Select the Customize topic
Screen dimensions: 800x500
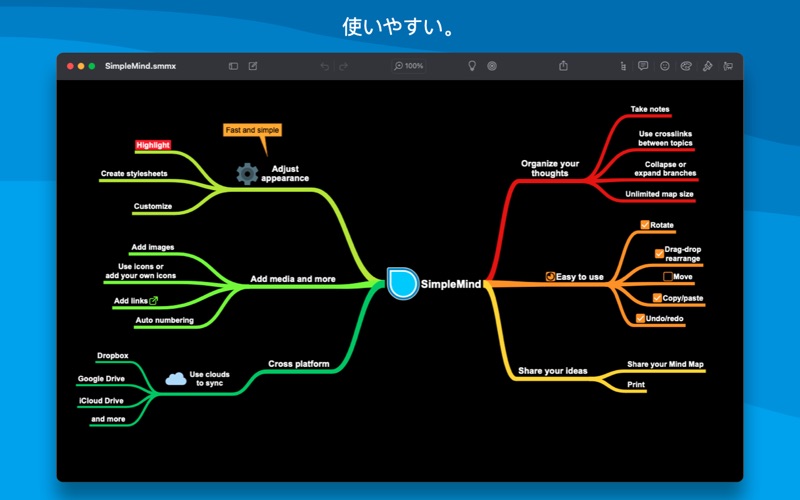(153, 206)
